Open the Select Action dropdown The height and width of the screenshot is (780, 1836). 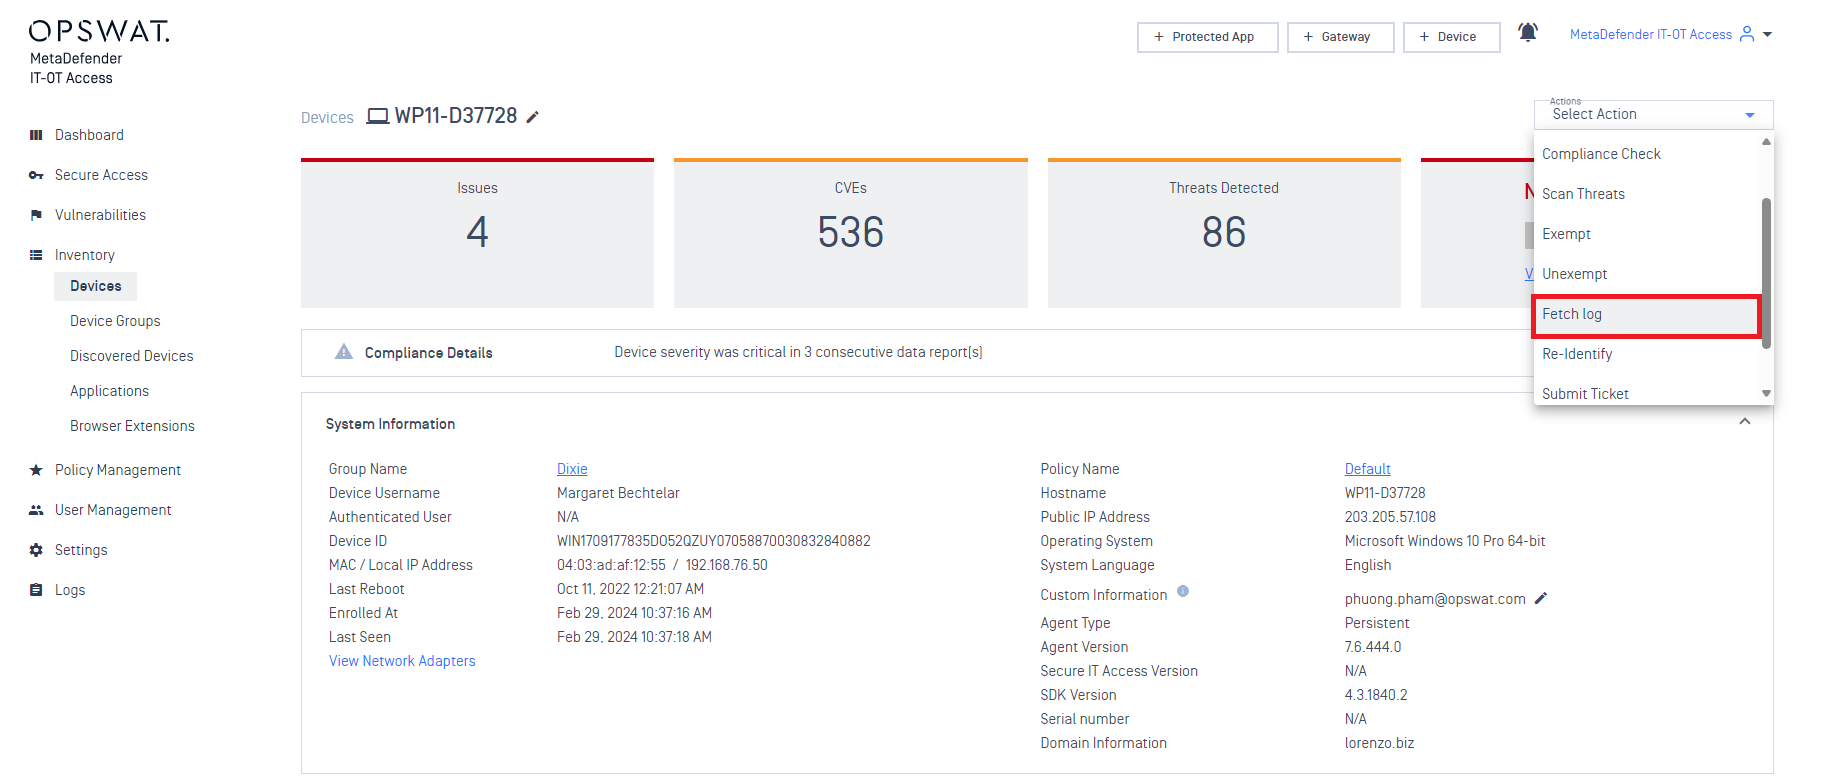click(x=1653, y=114)
